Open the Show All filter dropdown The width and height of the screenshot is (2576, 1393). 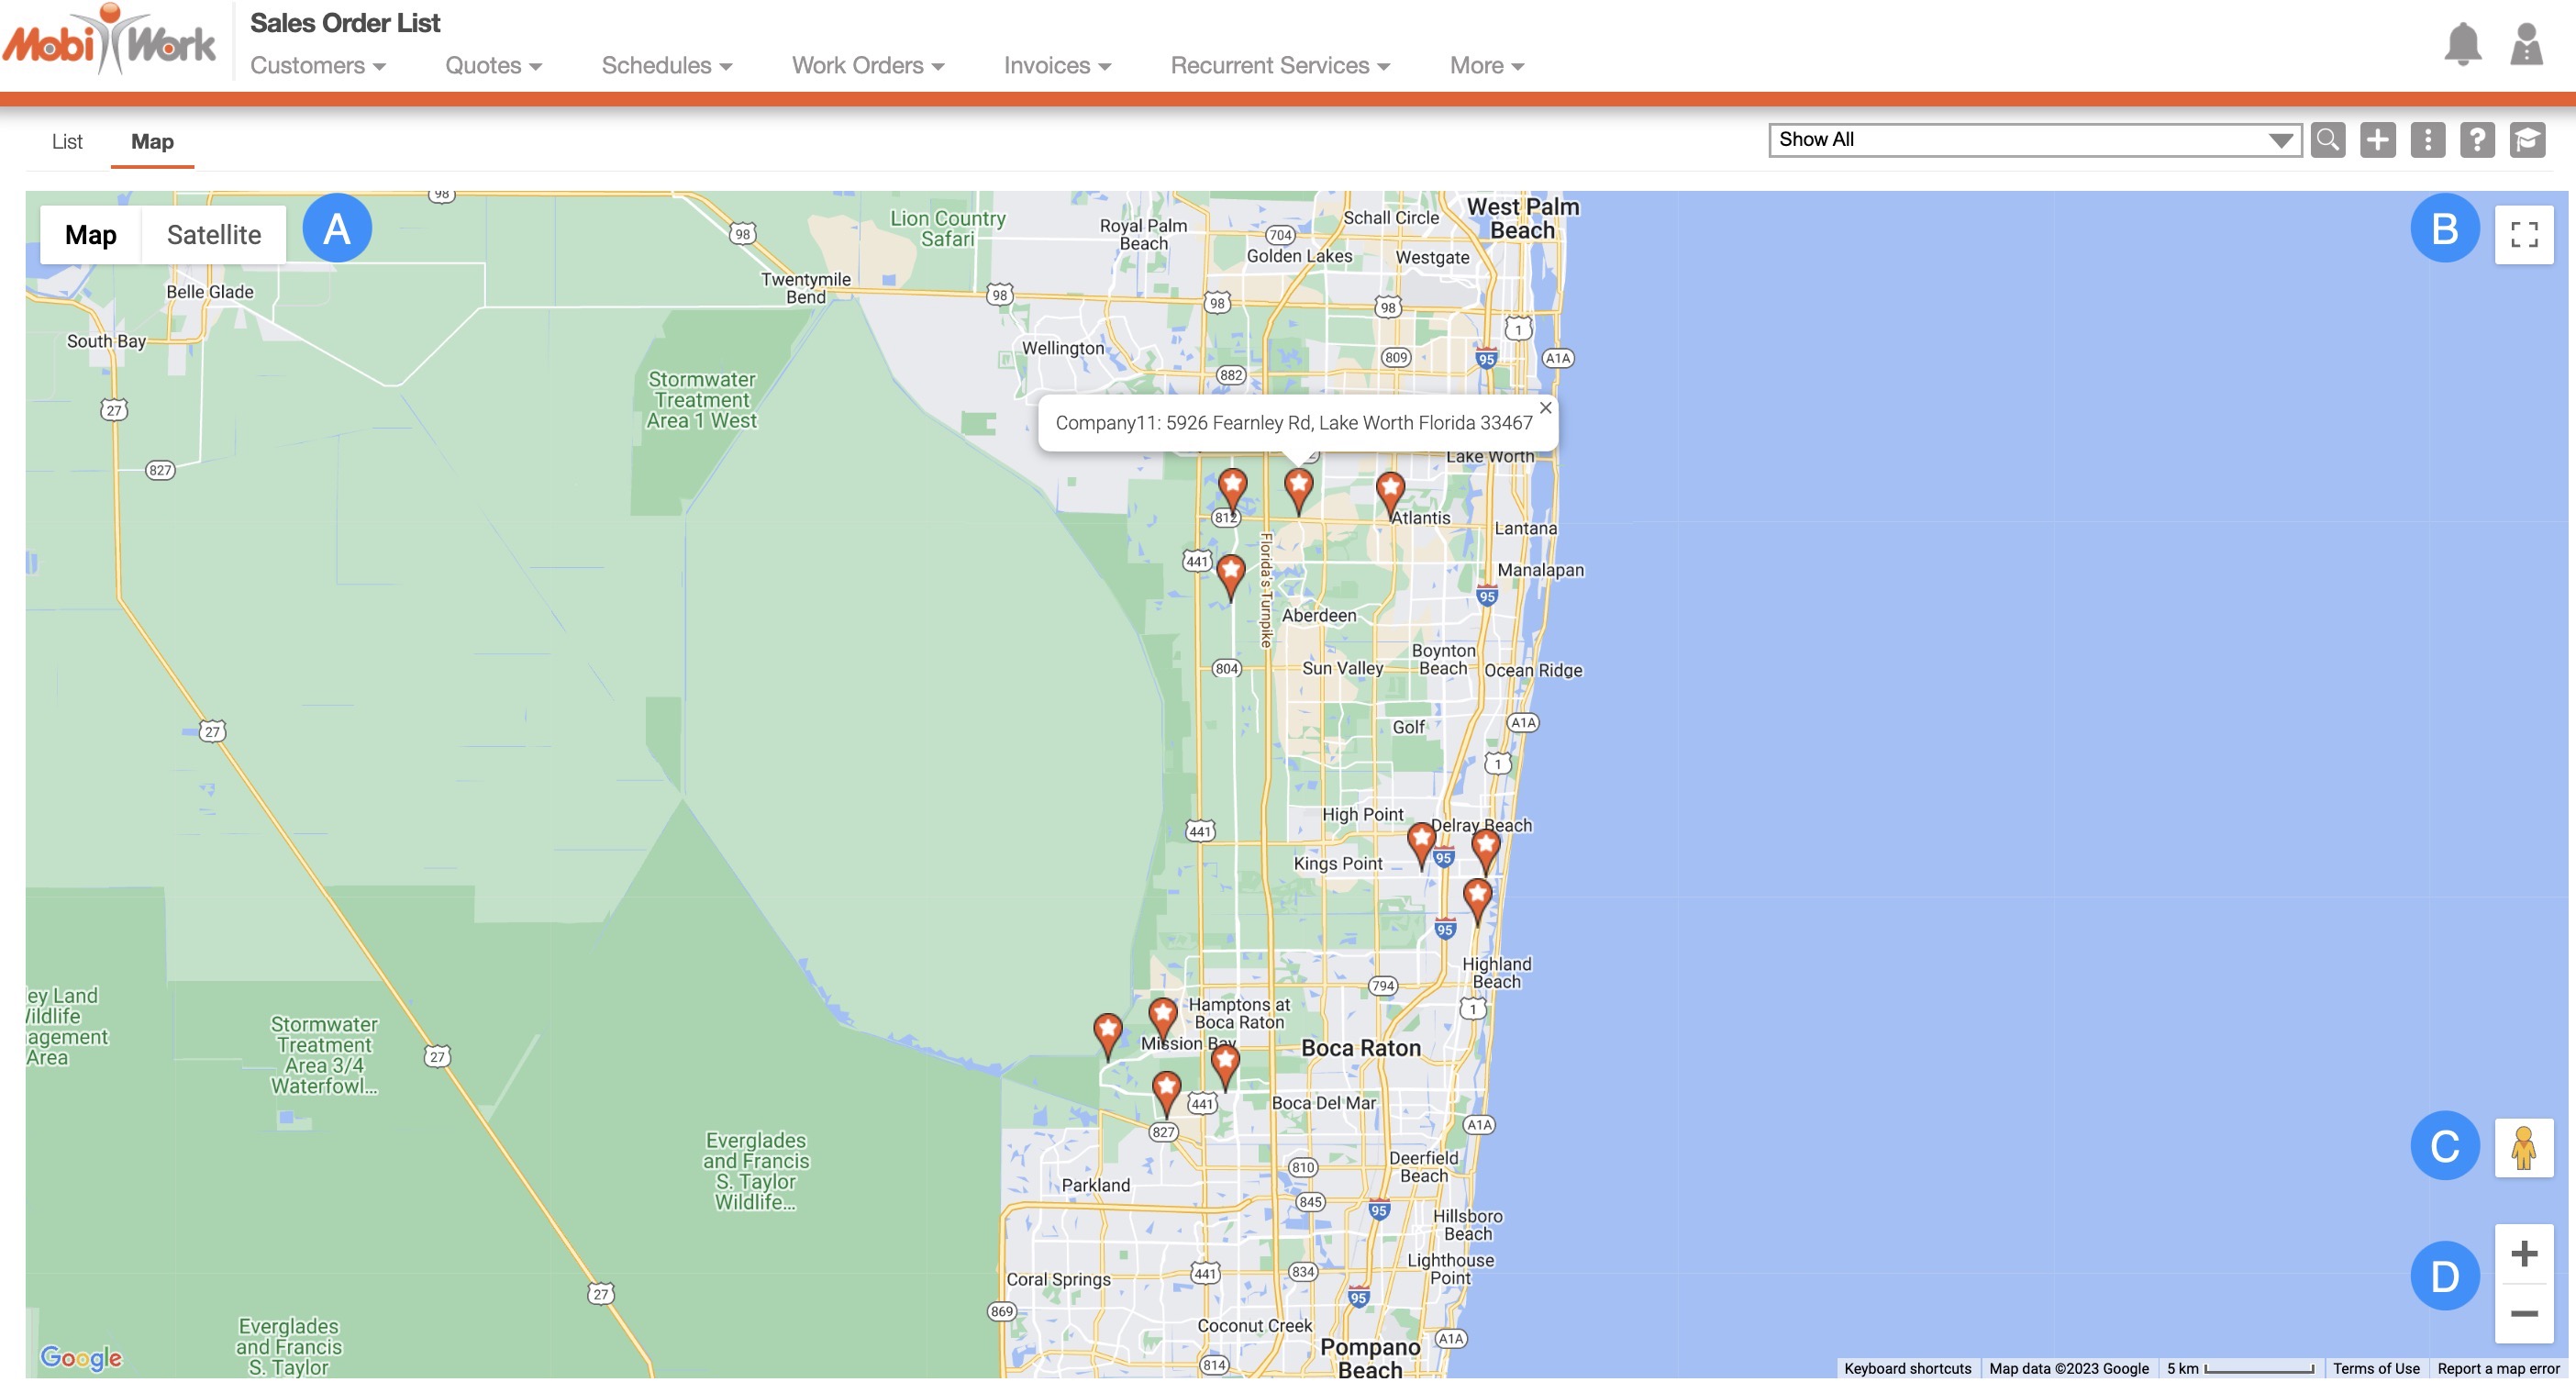click(x=2034, y=140)
